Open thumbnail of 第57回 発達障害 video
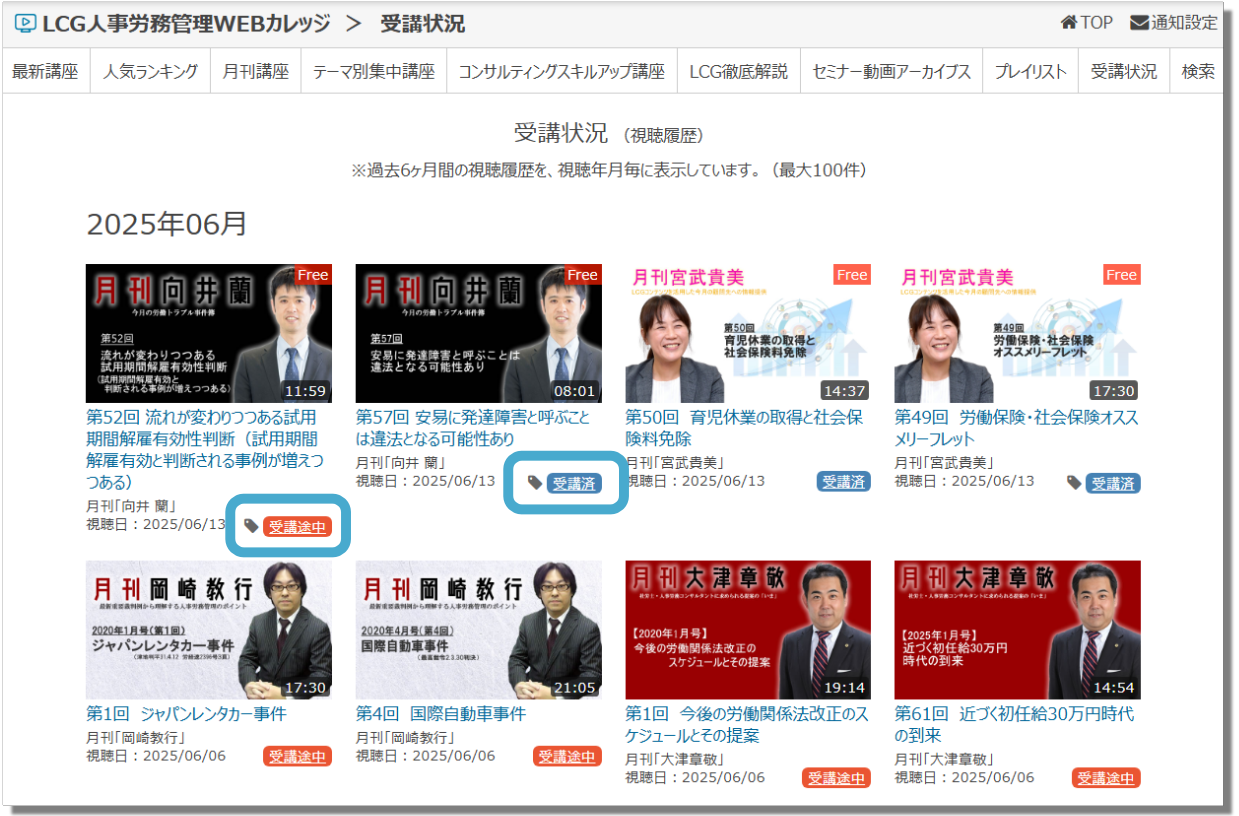Screen dimensions: 1239x816 pyautogui.click(x=479, y=333)
